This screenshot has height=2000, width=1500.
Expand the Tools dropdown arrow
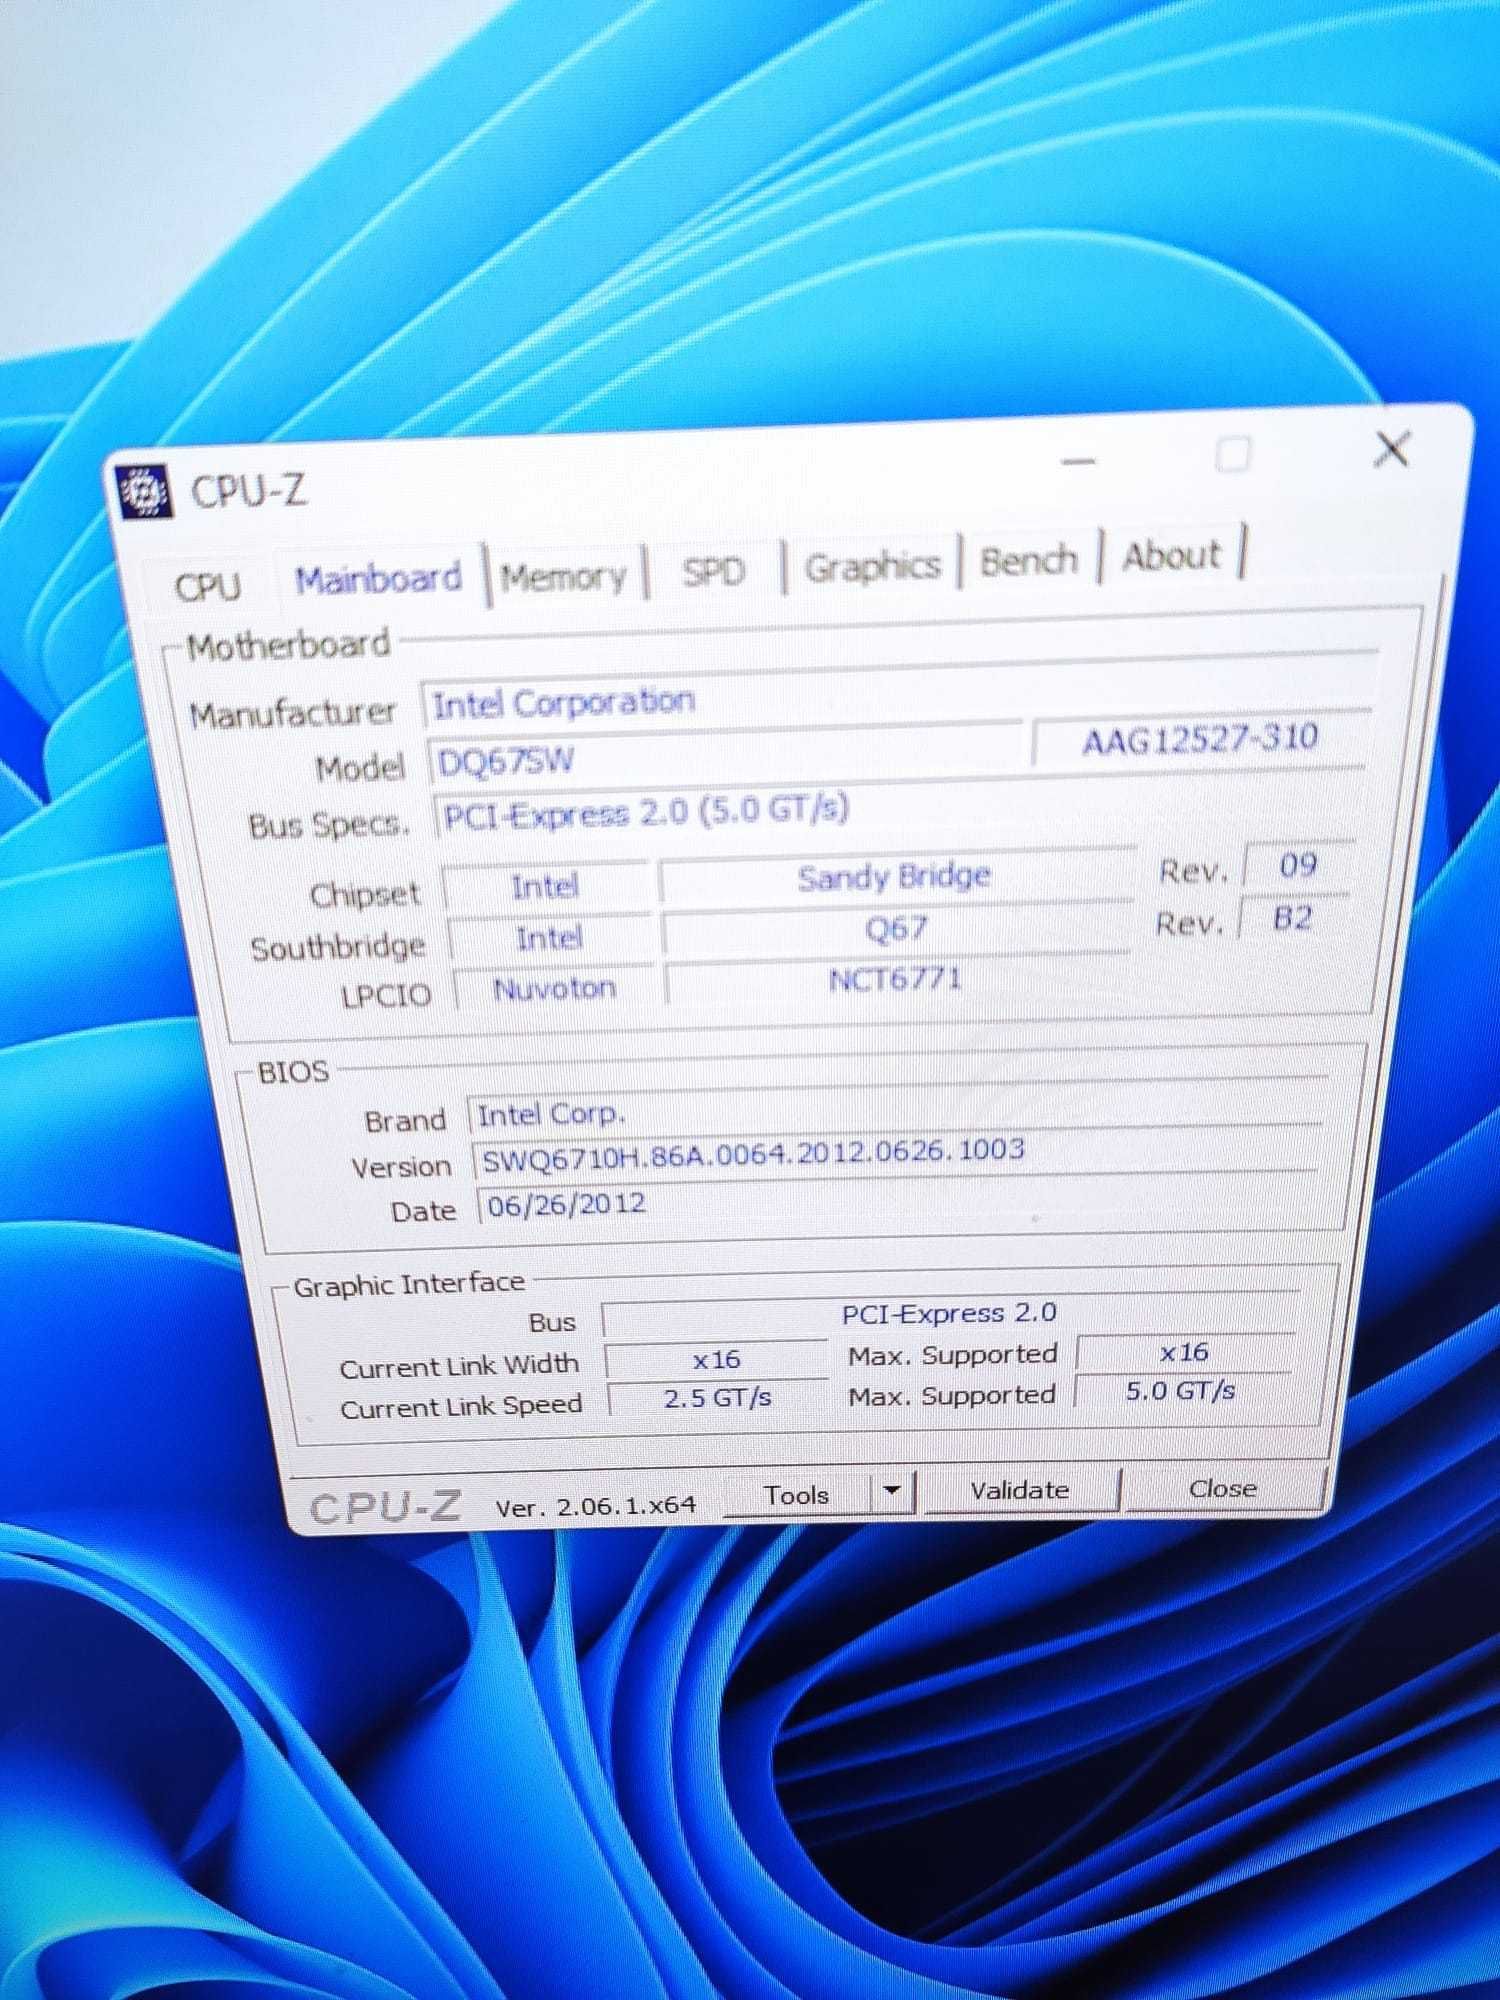892,1492
